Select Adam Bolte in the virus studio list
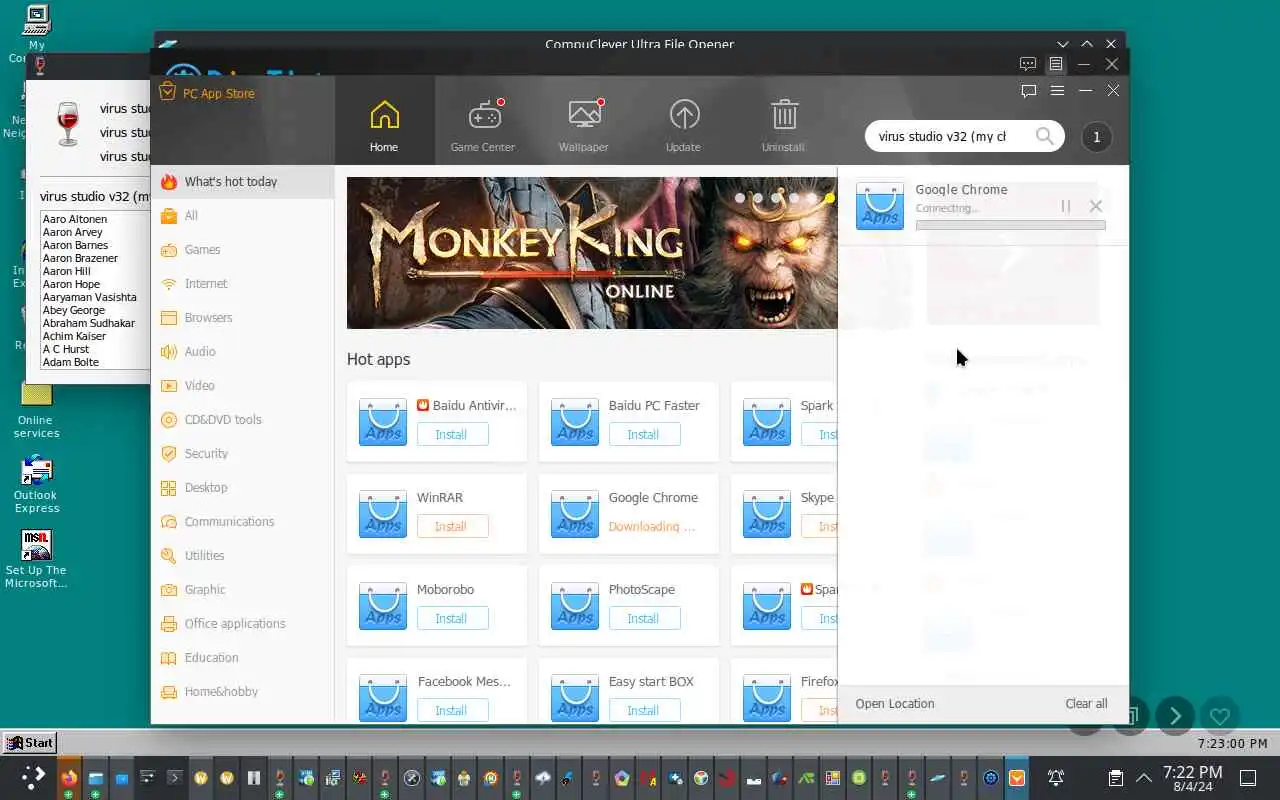 pyautogui.click(x=71, y=362)
